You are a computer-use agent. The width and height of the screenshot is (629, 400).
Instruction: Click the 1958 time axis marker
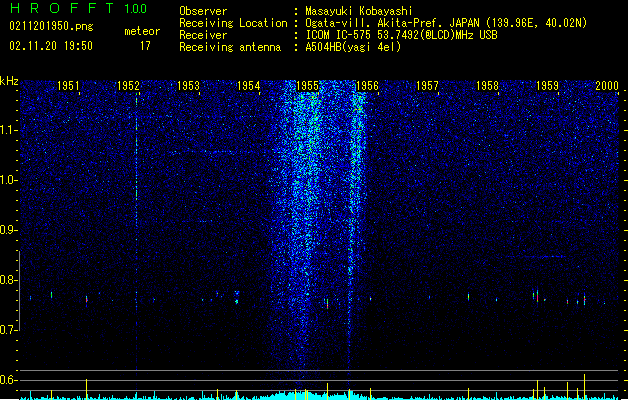[x=487, y=86]
